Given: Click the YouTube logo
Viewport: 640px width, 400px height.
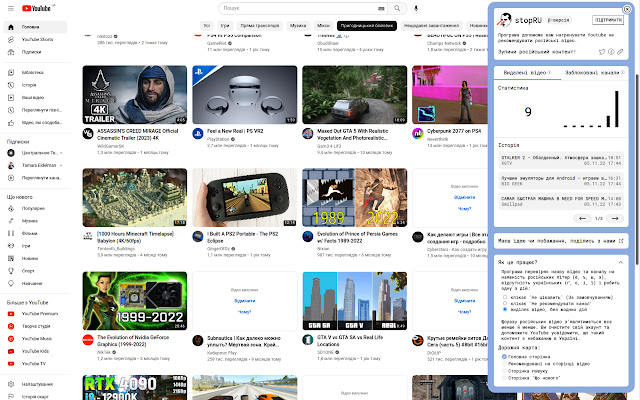Looking at the screenshot, I should pyautogui.click(x=36, y=8).
